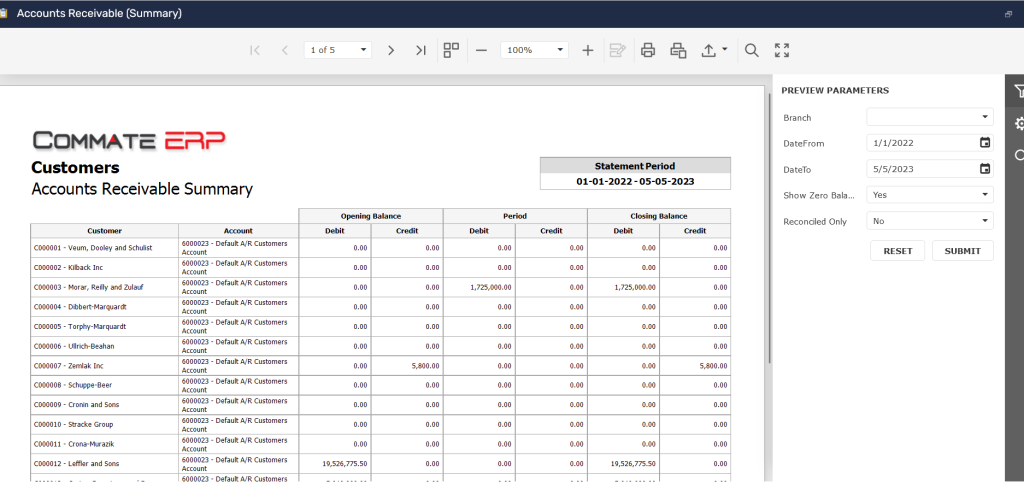Select customer 'C000009 - Cronin and Sons'
This screenshot has height=500, width=1024.
(x=76, y=405)
